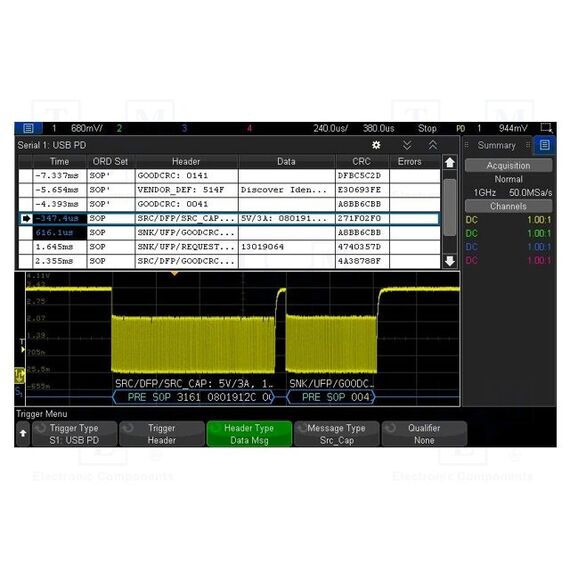Click the lister vertical scrollbar thumb

pos(450,208)
